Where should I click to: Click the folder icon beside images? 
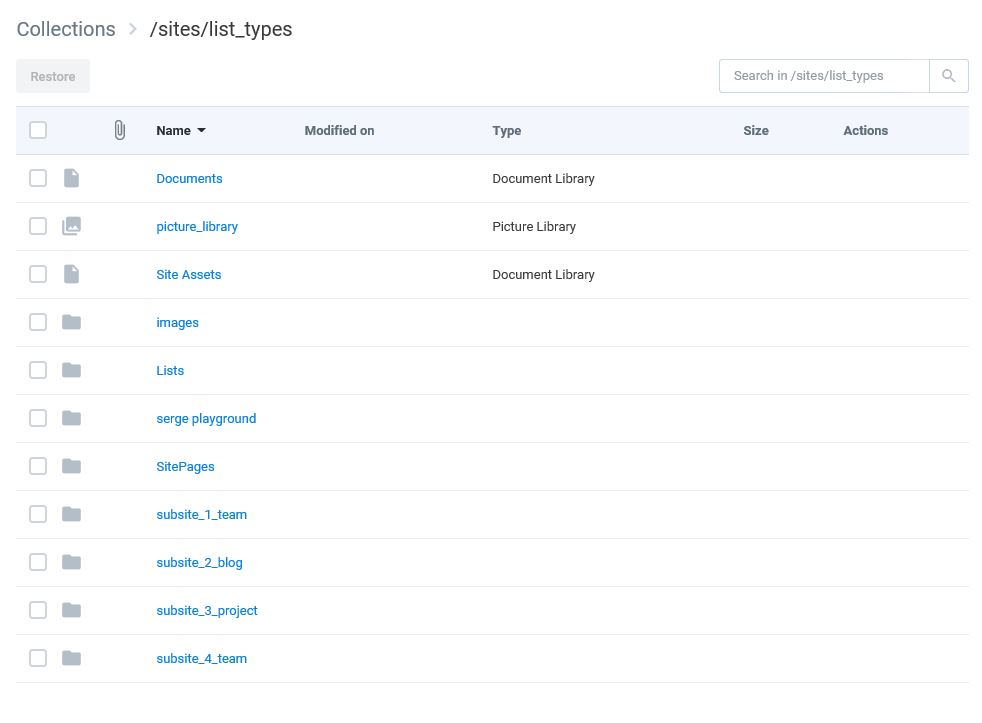71,322
